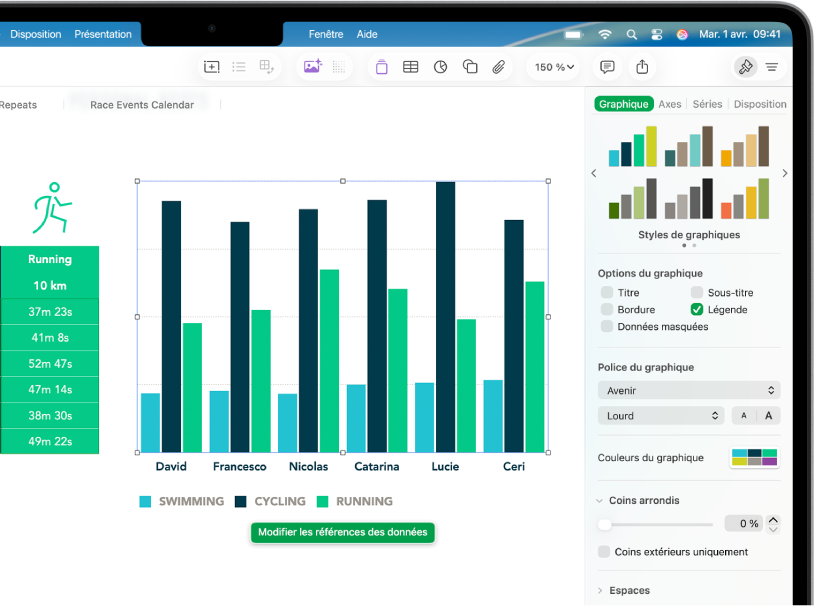Open the 150 % zoom dropdown

(x=555, y=67)
